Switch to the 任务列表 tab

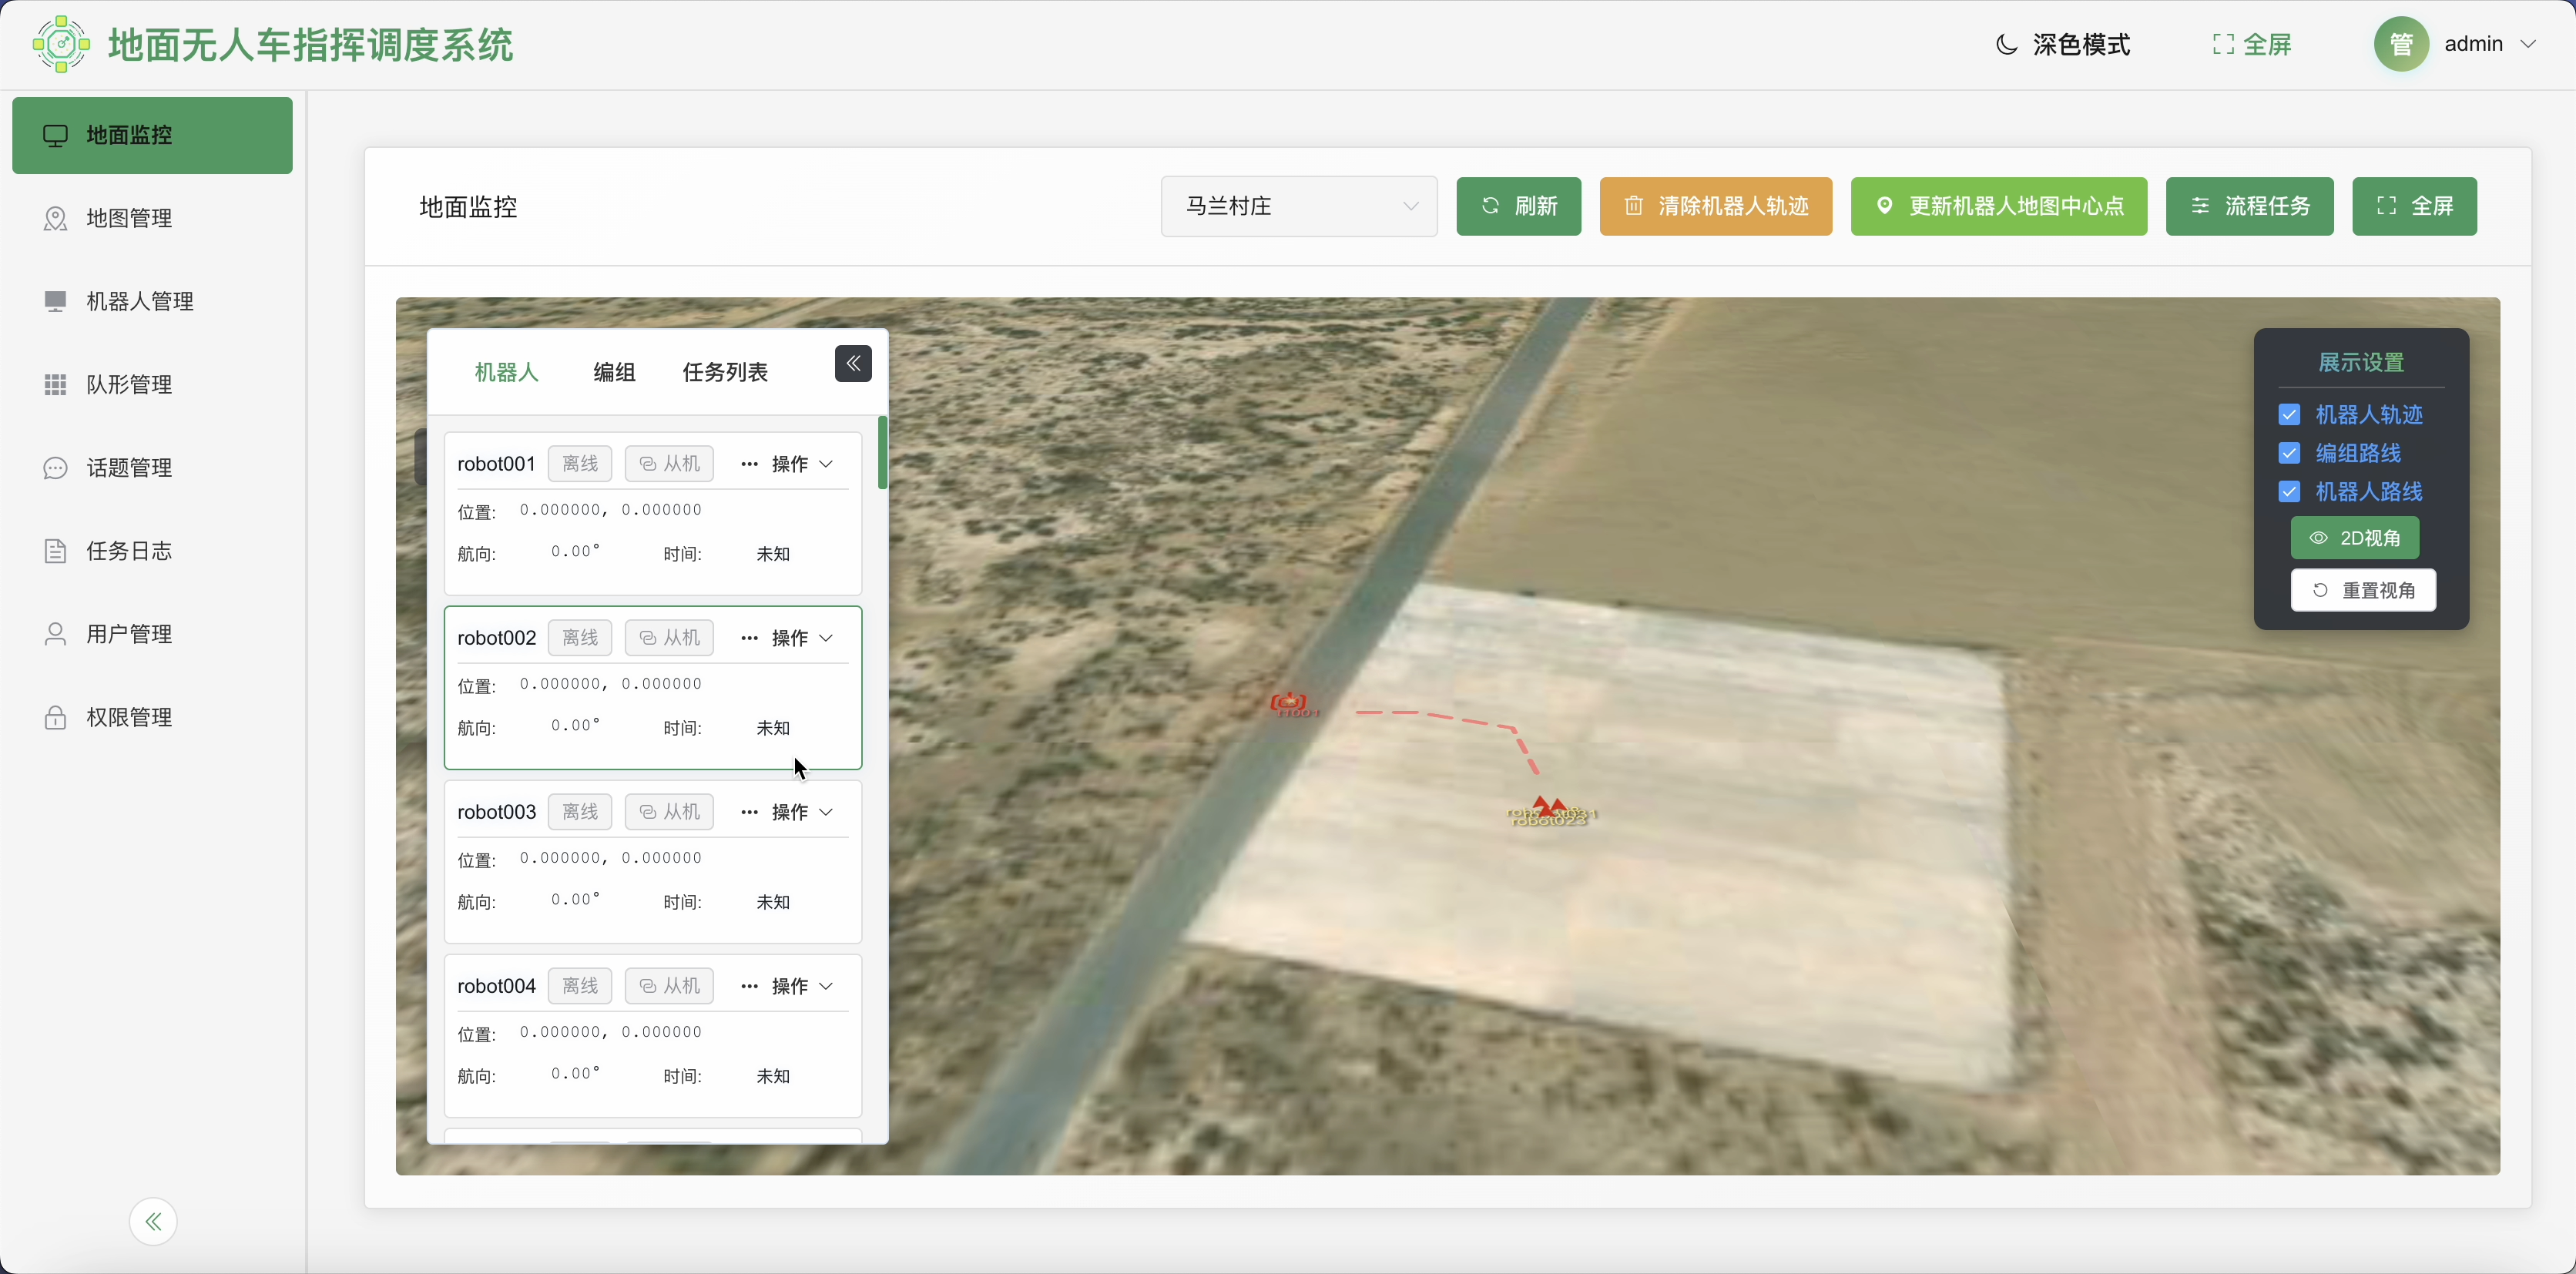click(725, 372)
